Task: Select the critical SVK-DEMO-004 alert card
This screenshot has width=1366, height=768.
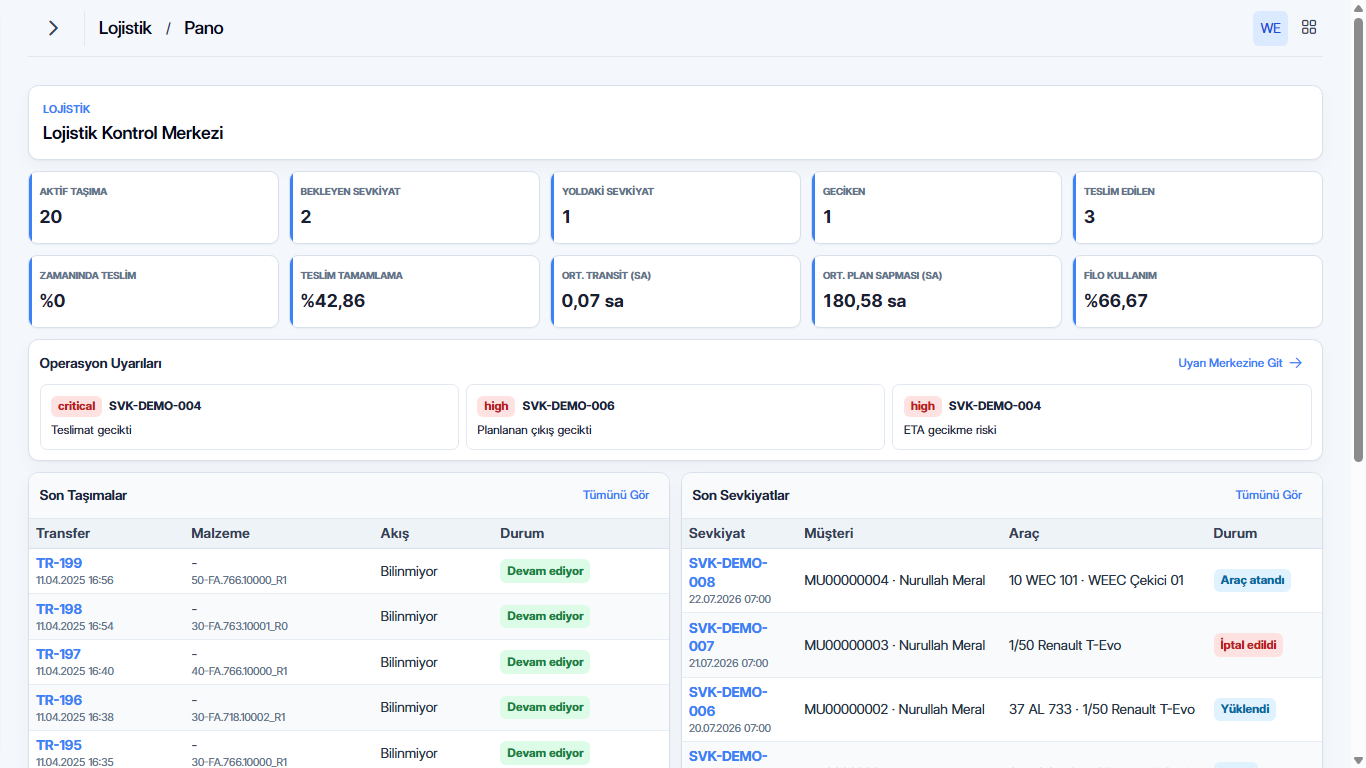Action: pos(248,417)
